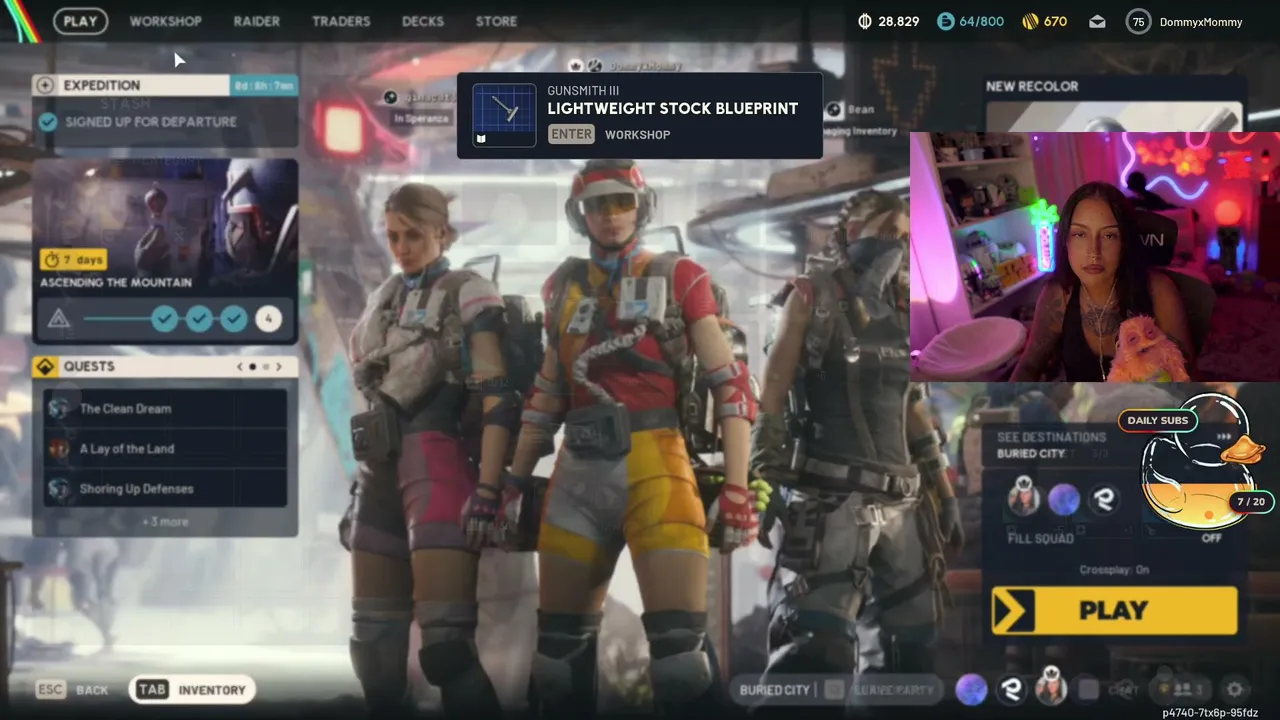
Task: Select the stage 4 node in the event track
Action: [x=268, y=319]
